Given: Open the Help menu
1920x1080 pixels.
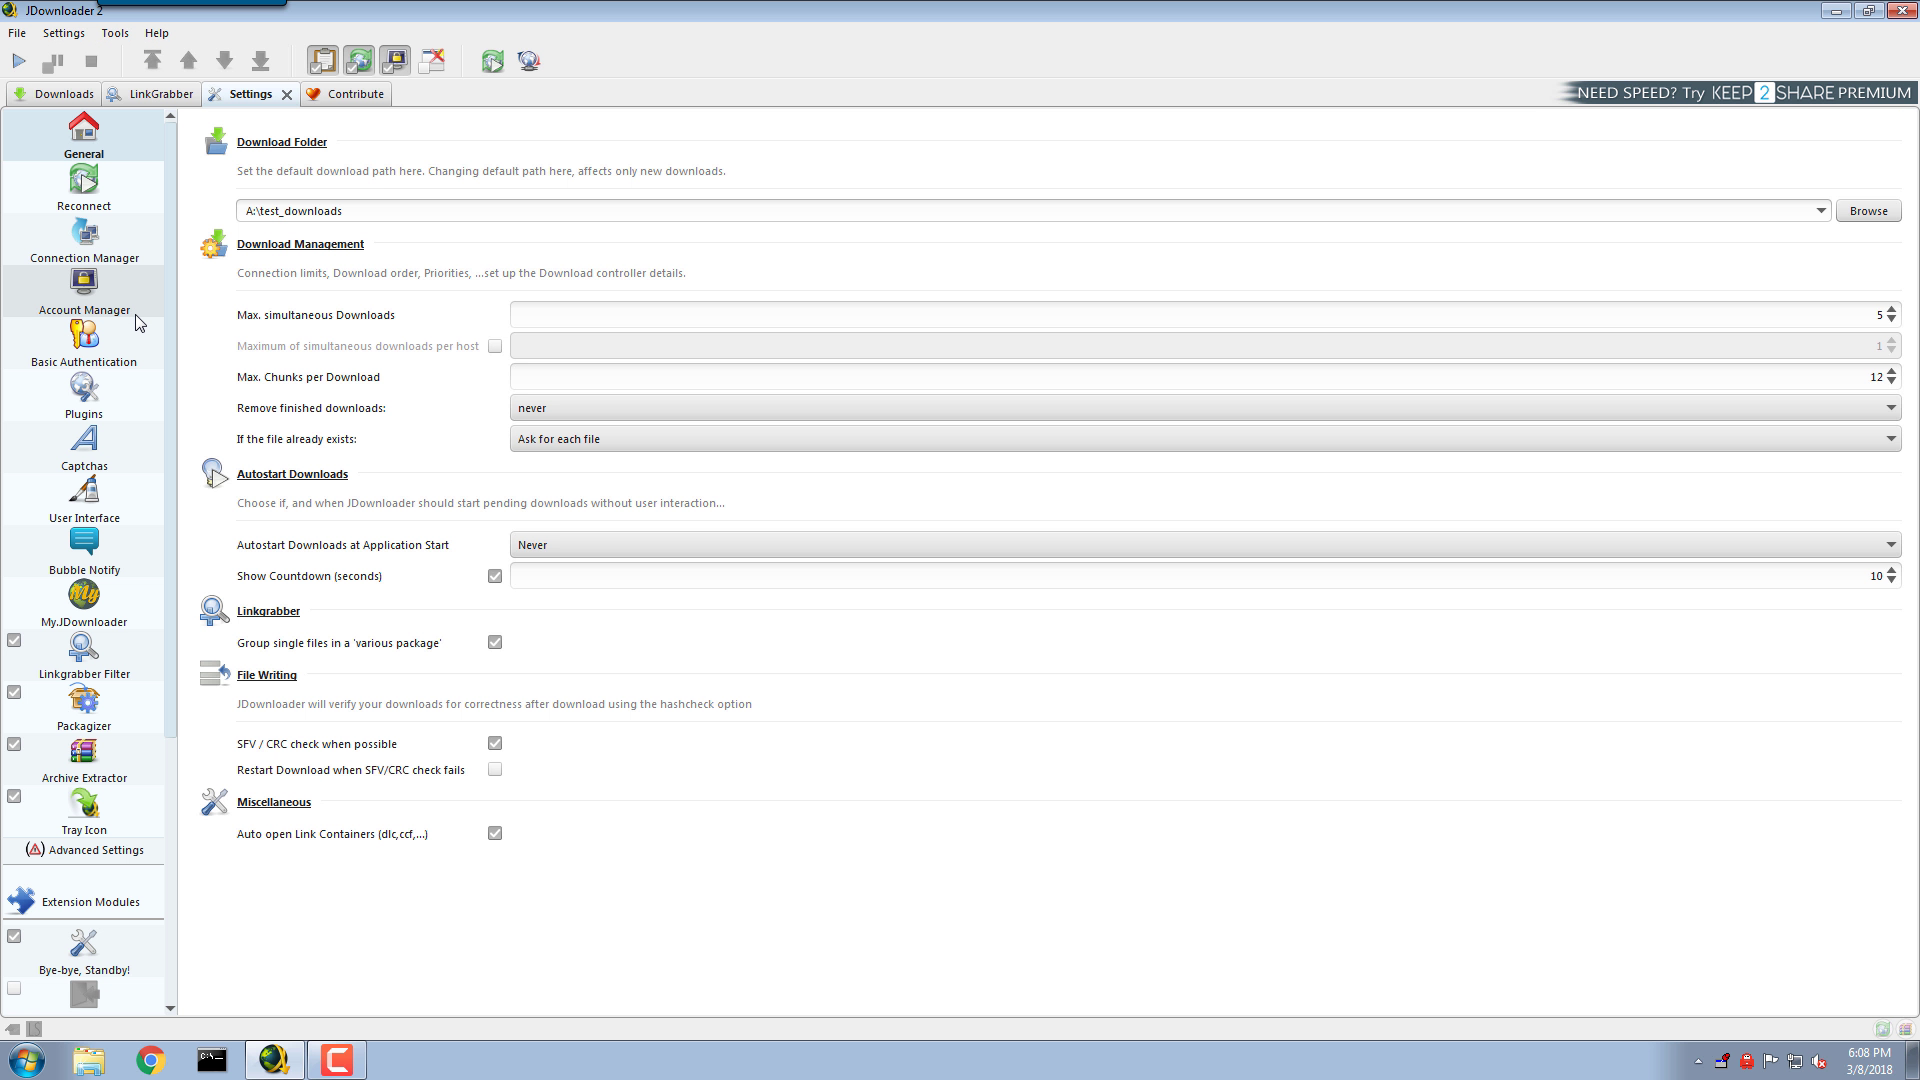Looking at the screenshot, I should [157, 33].
